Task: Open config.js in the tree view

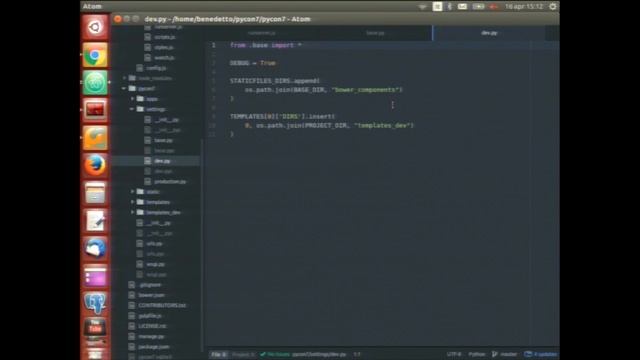Action: click(156, 68)
